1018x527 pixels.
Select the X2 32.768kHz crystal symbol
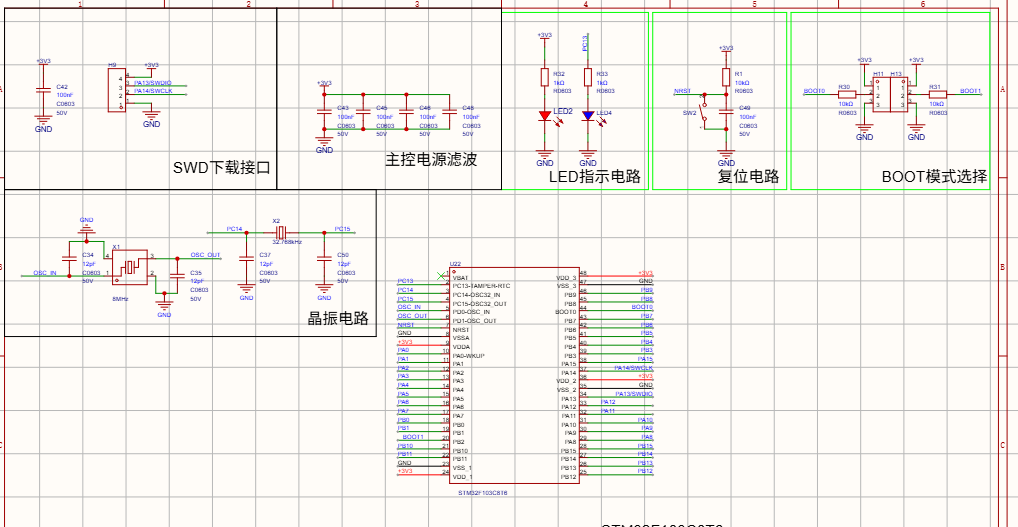pos(279,232)
